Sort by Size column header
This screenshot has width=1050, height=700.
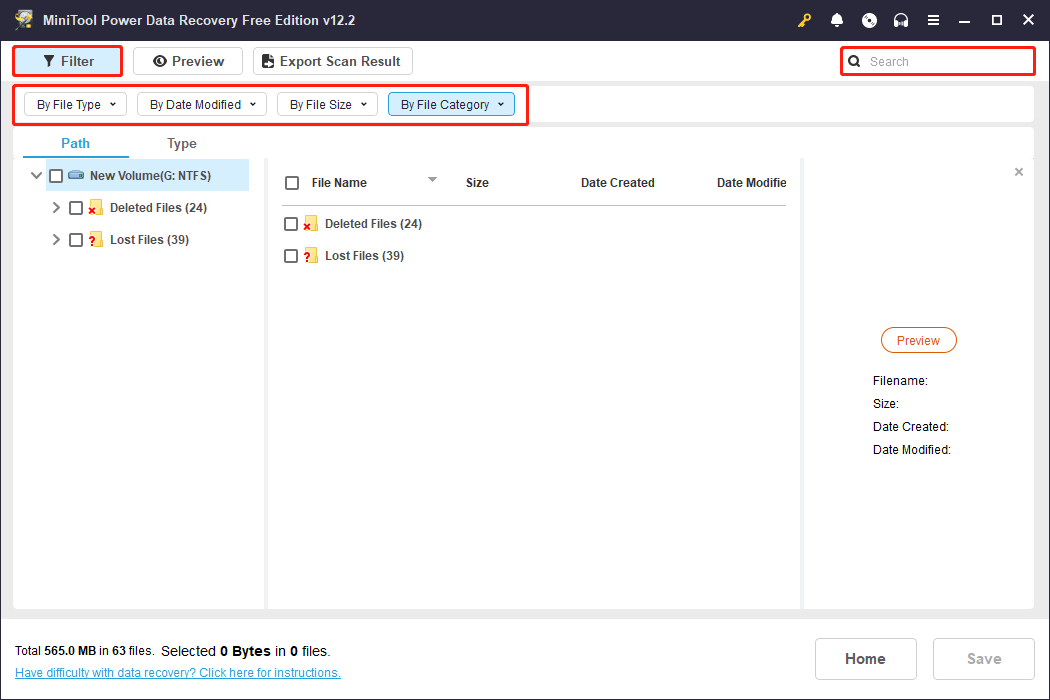(x=477, y=183)
